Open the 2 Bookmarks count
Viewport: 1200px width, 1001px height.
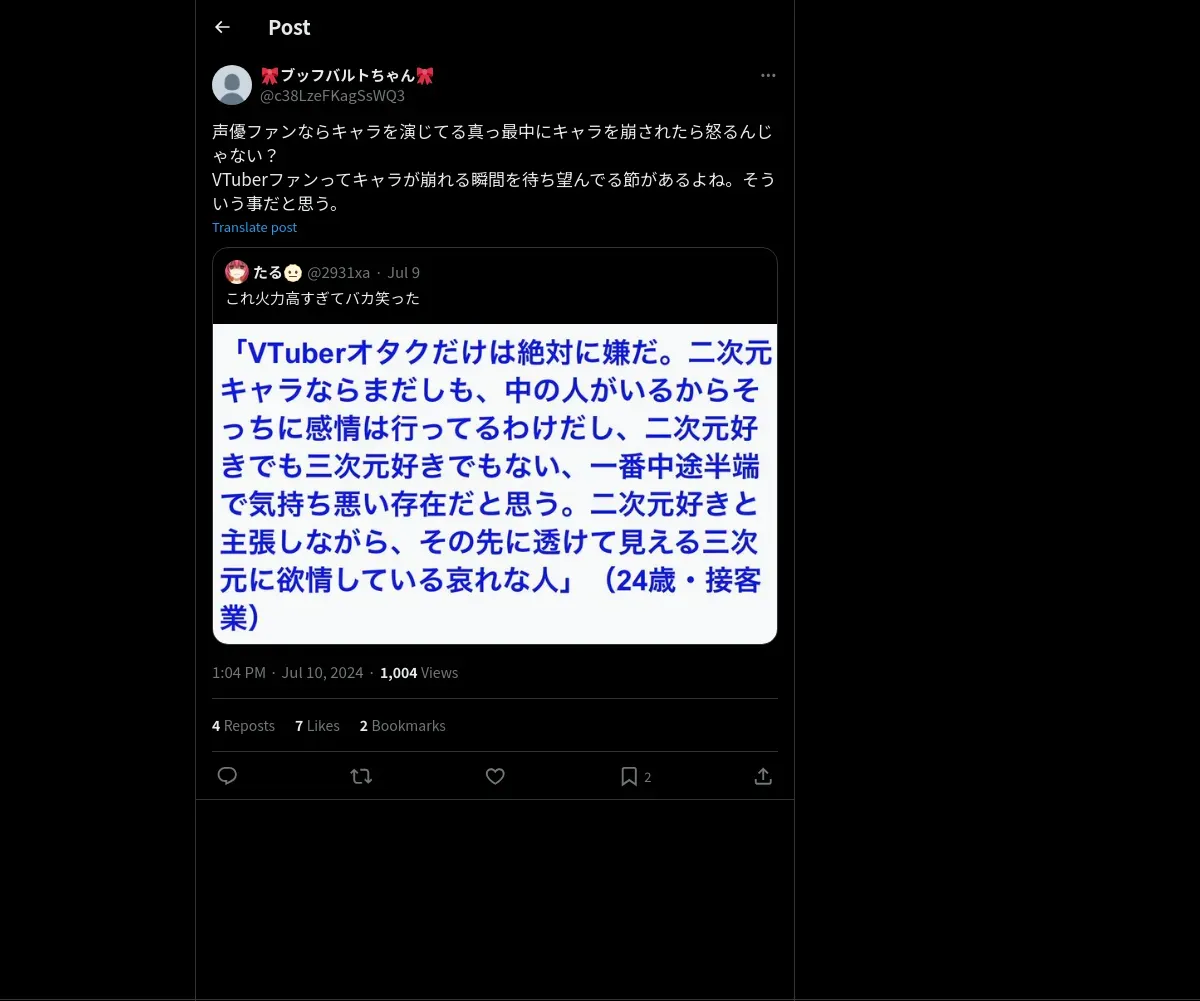click(x=403, y=726)
